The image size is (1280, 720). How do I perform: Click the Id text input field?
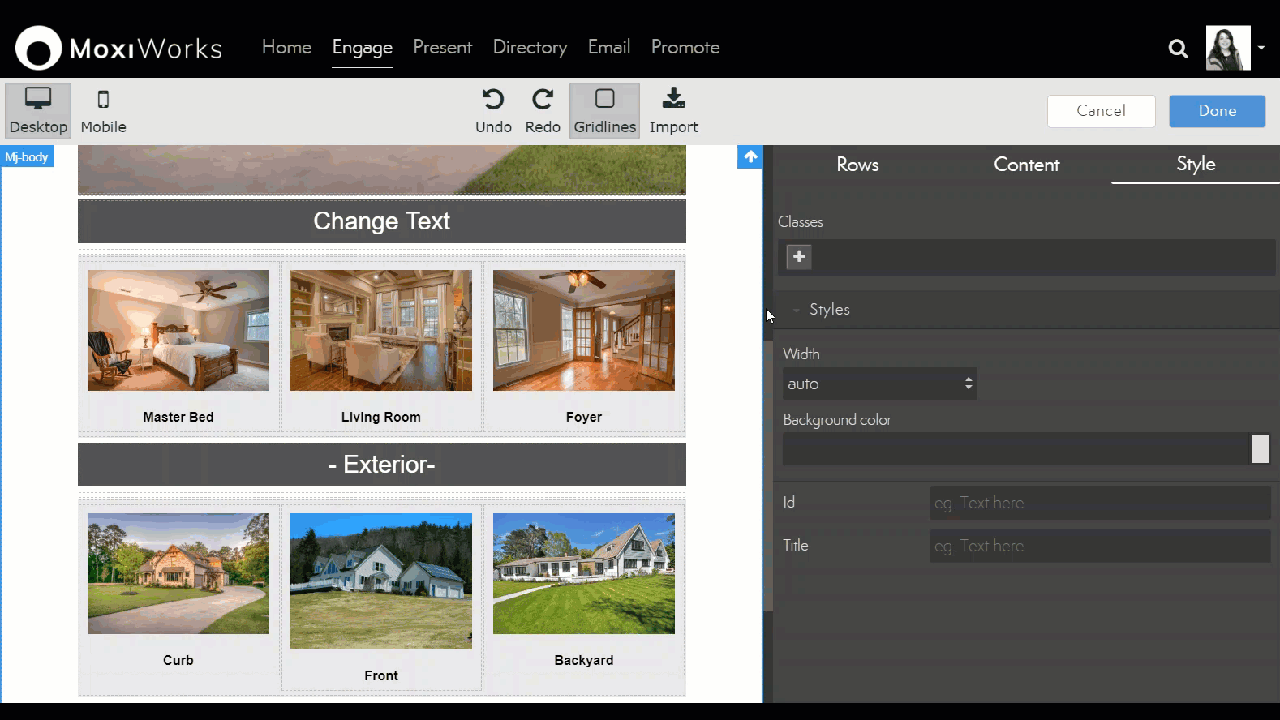pos(1099,503)
